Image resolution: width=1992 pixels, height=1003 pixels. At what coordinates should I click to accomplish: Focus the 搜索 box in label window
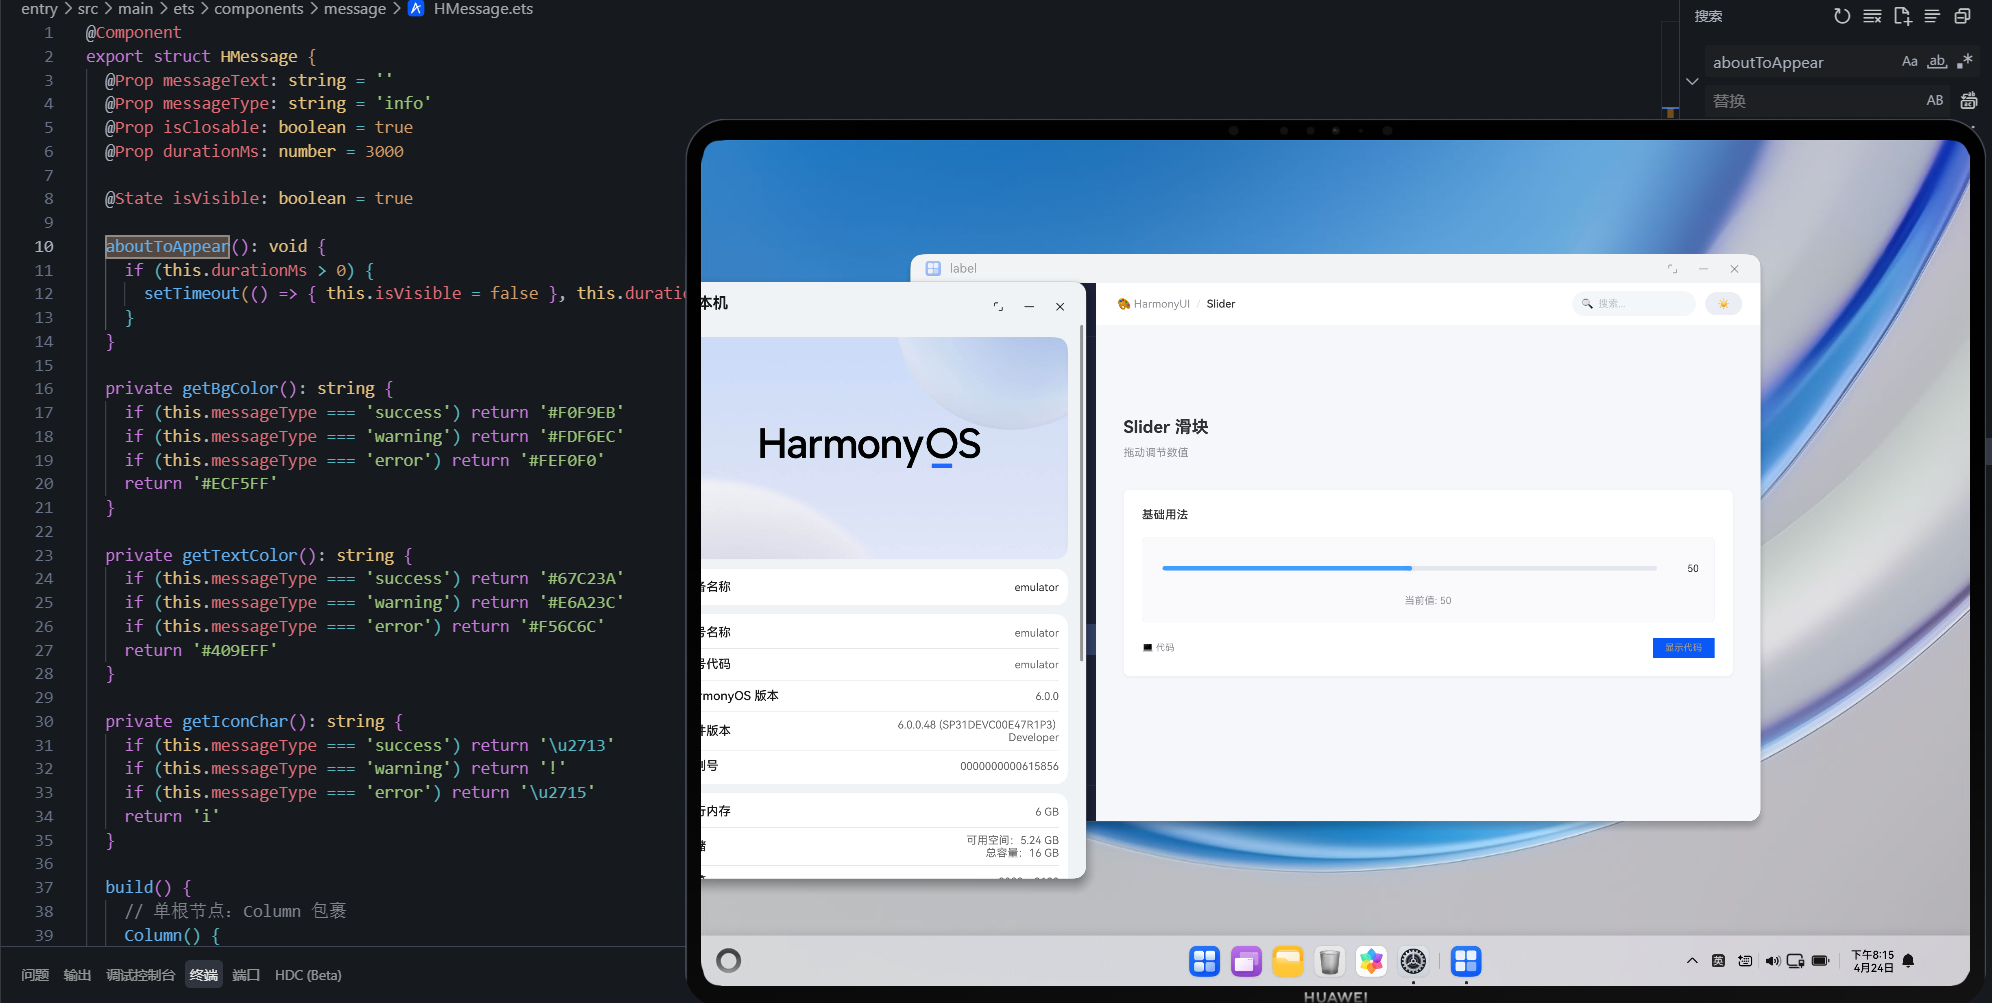[x=1634, y=304]
